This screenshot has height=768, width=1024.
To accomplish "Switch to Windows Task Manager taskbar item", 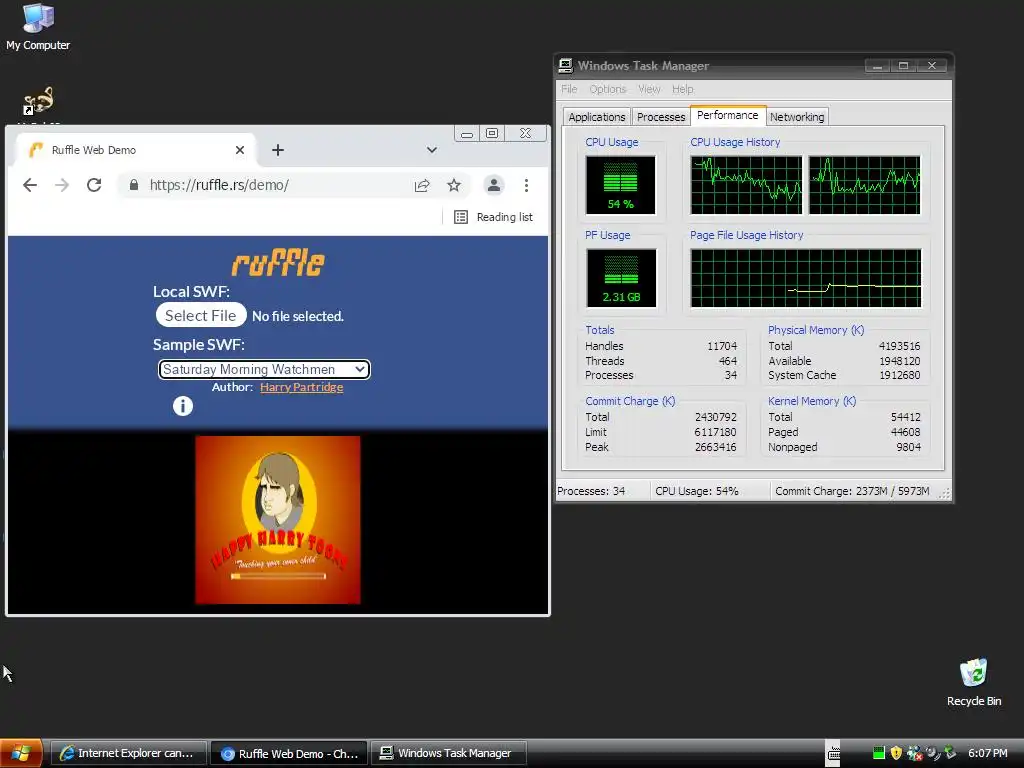I will [449, 754].
